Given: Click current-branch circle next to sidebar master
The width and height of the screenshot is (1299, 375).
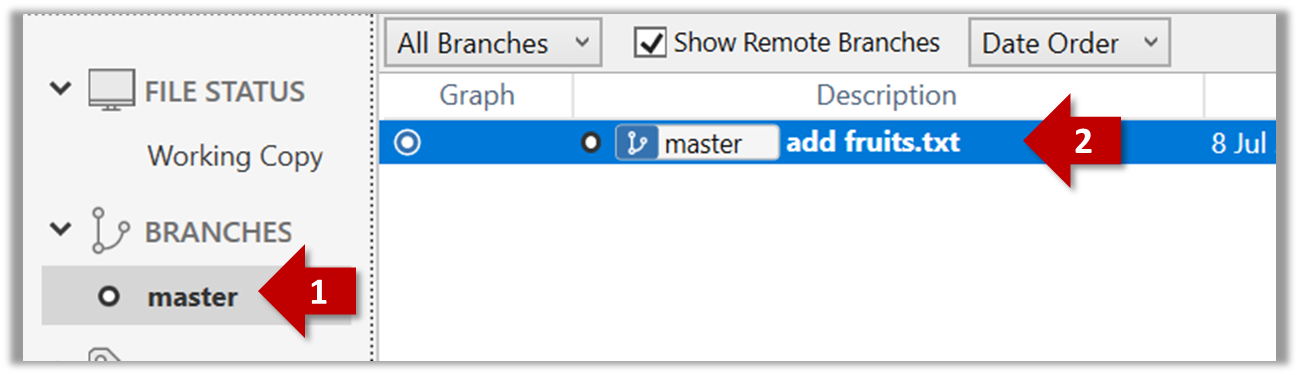Looking at the screenshot, I should 109,296.
